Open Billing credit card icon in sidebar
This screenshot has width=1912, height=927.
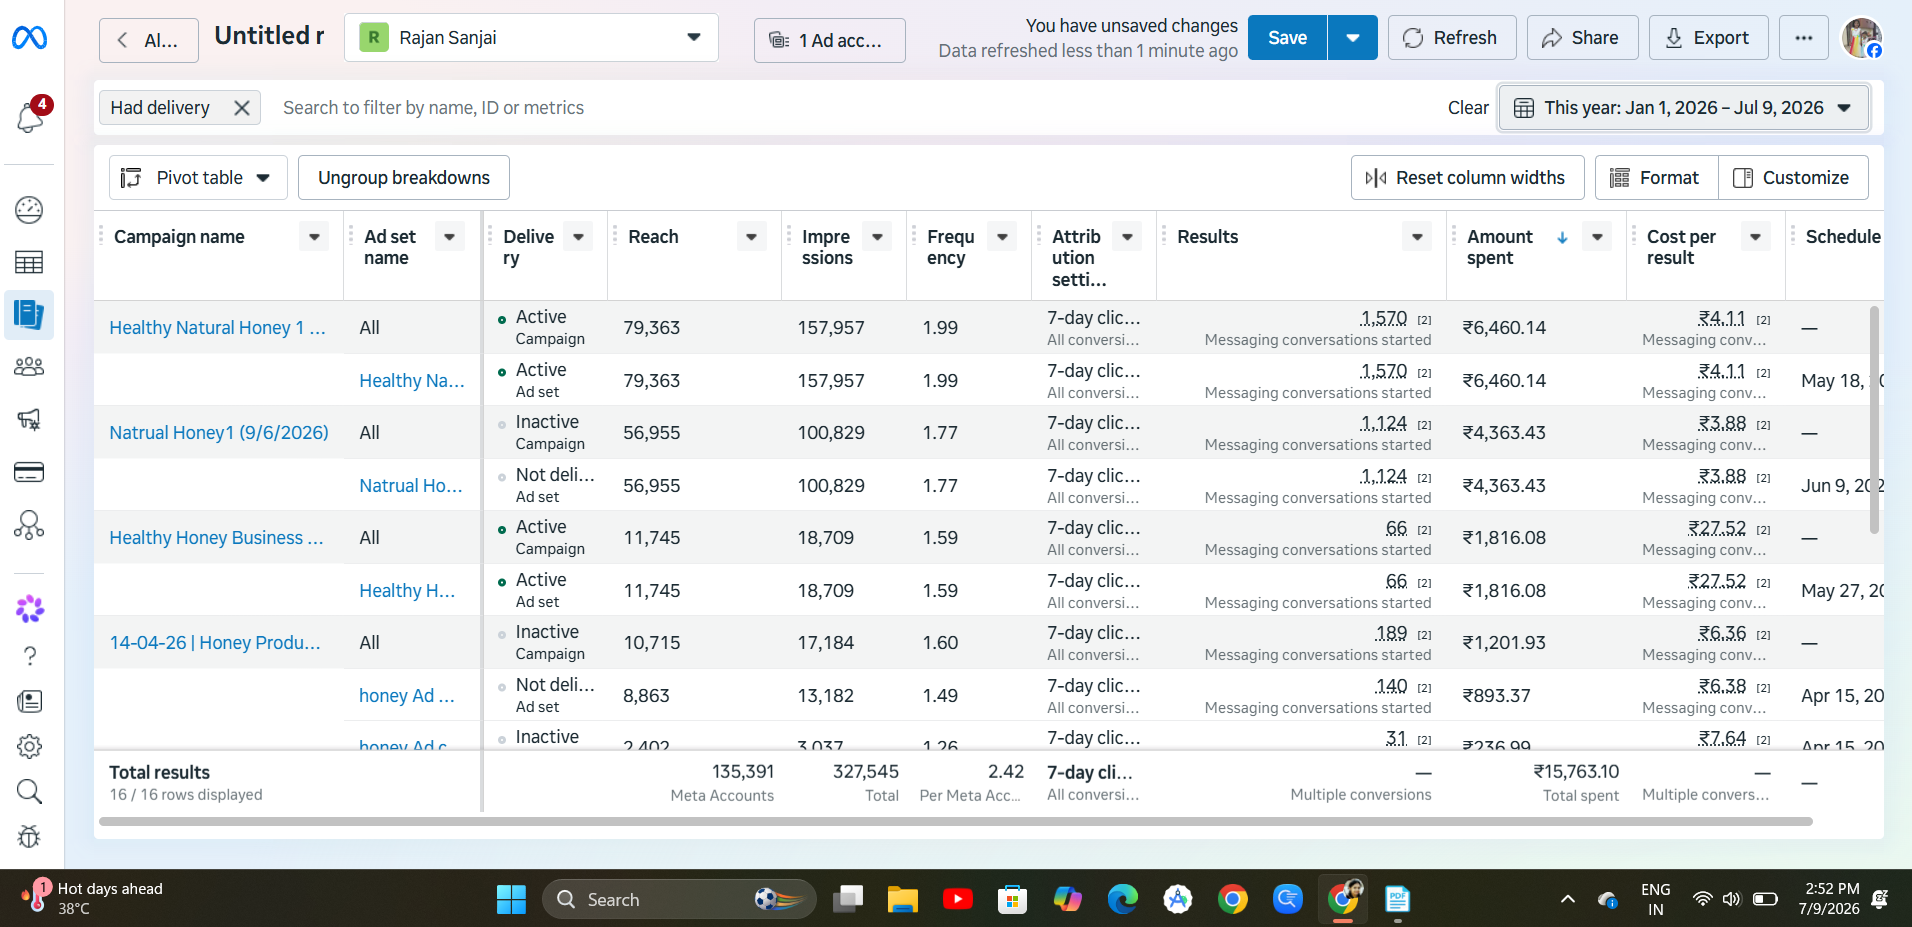(x=29, y=472)
